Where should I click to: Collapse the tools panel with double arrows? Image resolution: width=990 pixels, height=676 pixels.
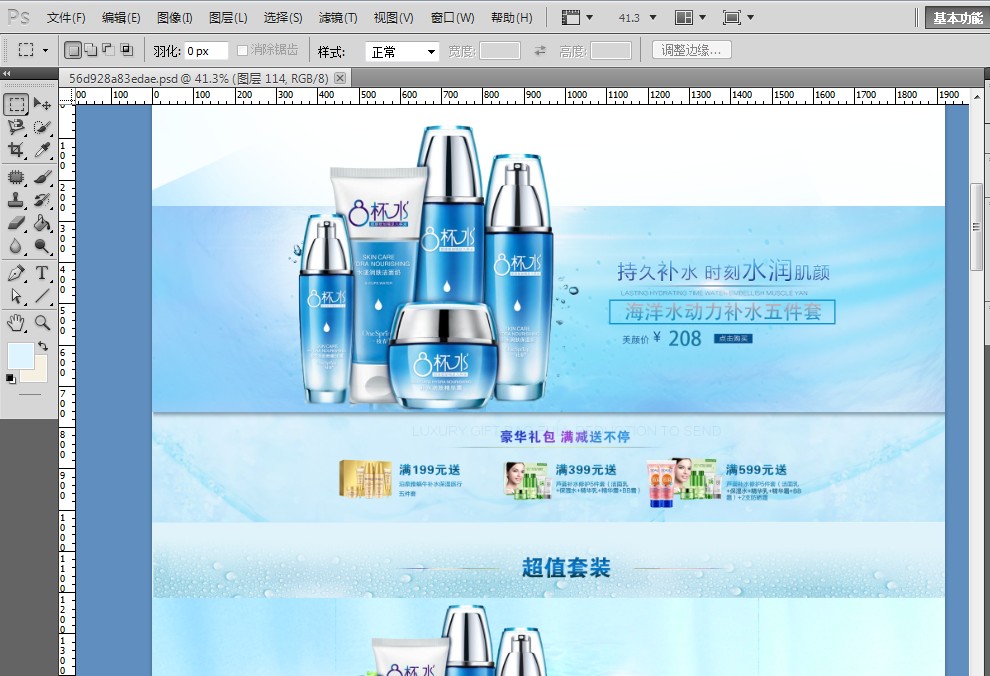point(7,73)
